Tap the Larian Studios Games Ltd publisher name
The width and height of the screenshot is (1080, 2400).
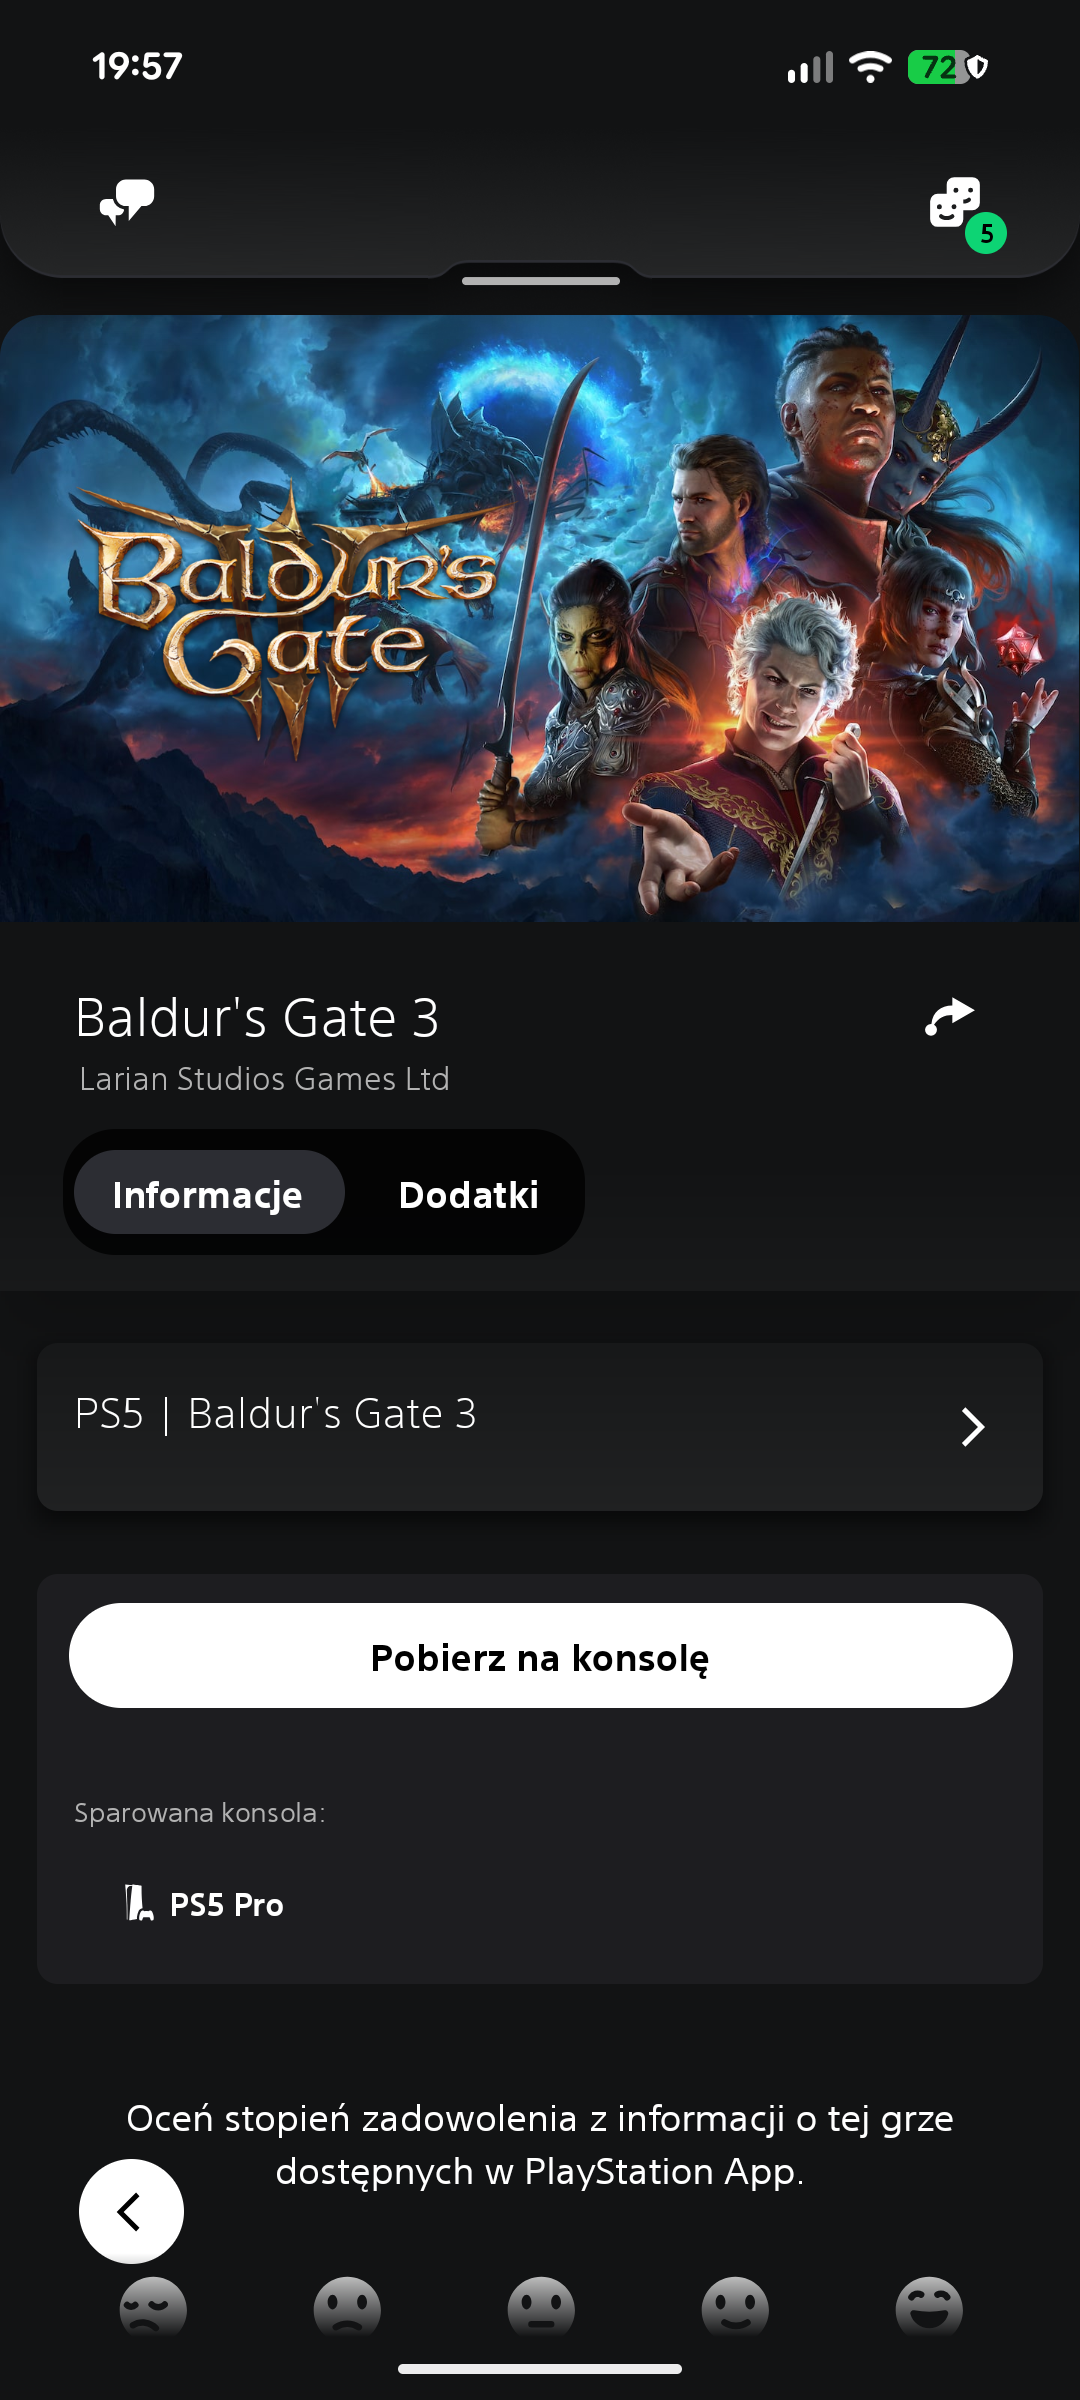[264, 1079]
